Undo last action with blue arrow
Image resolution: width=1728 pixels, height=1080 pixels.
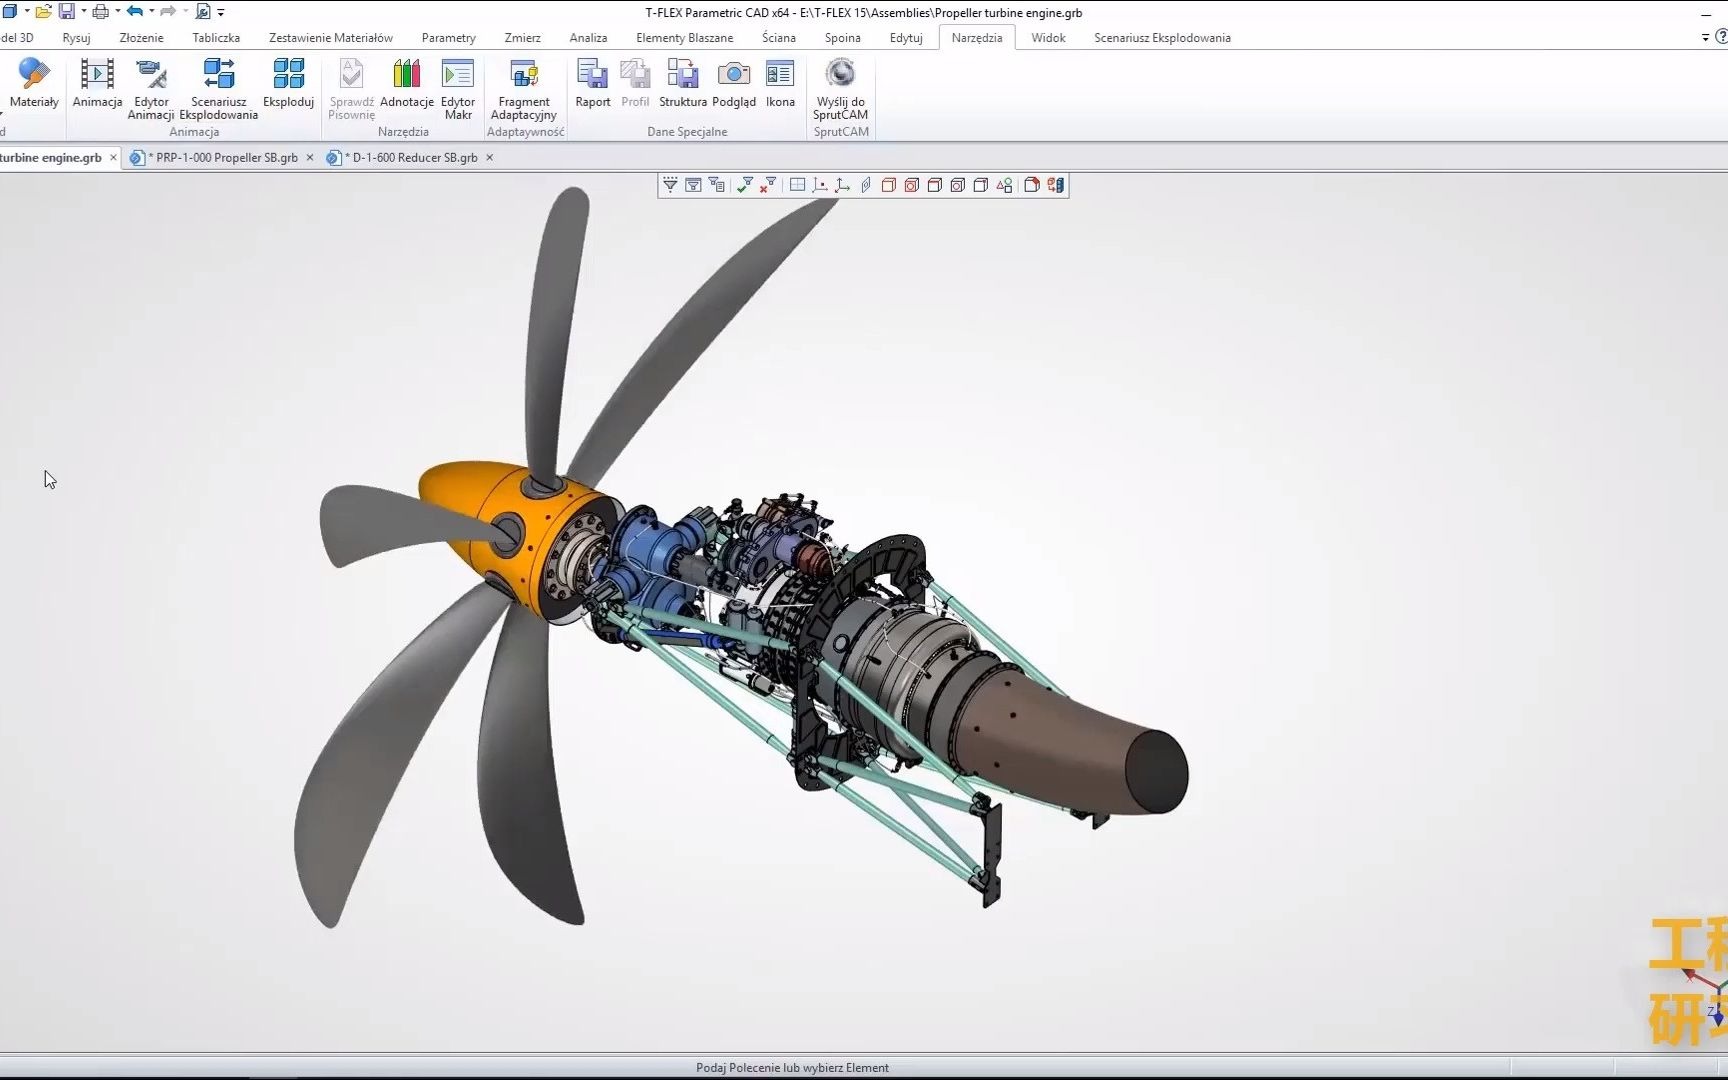(x=135, y=11)
